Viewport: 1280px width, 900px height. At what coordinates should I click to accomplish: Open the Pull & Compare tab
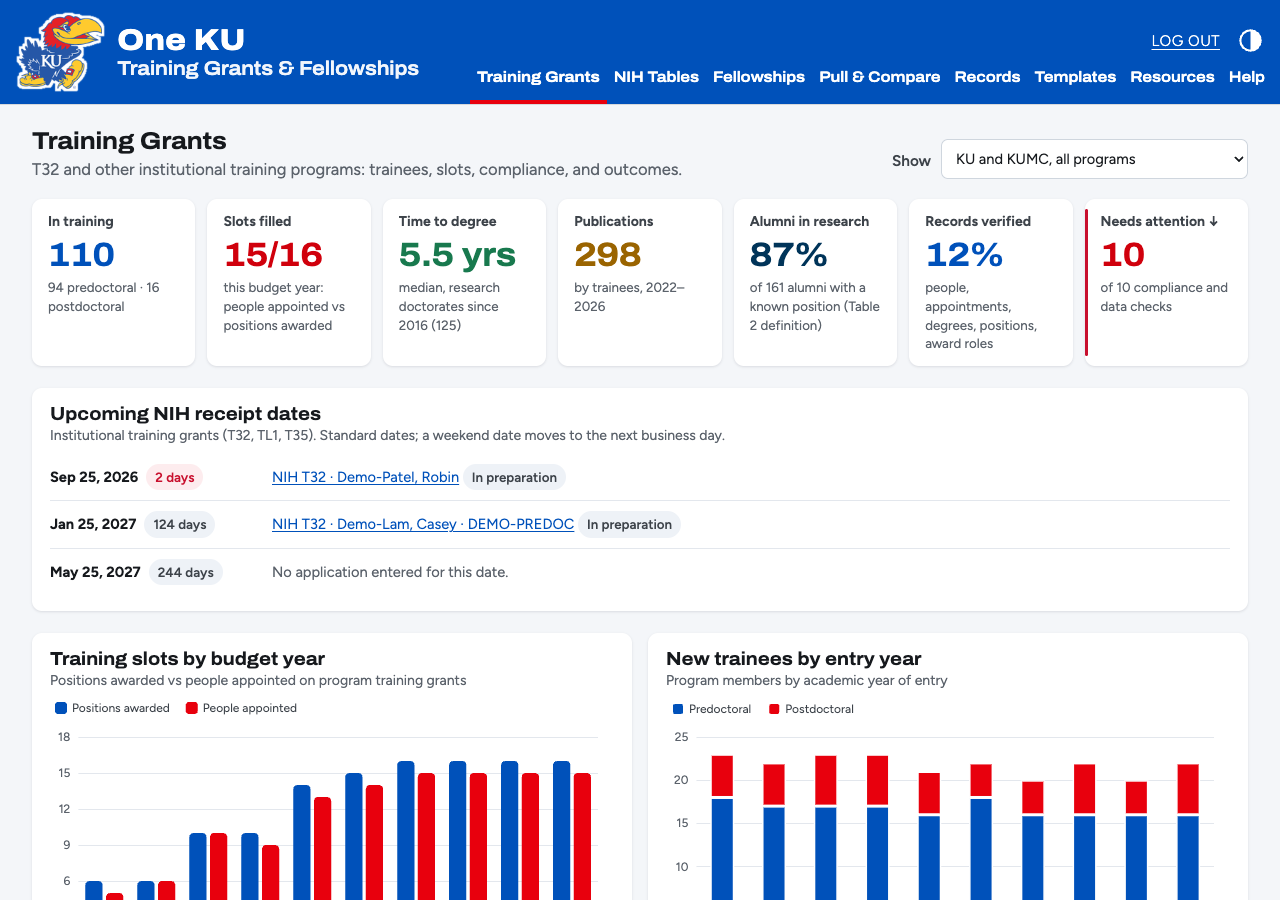[x=880, y=77]
